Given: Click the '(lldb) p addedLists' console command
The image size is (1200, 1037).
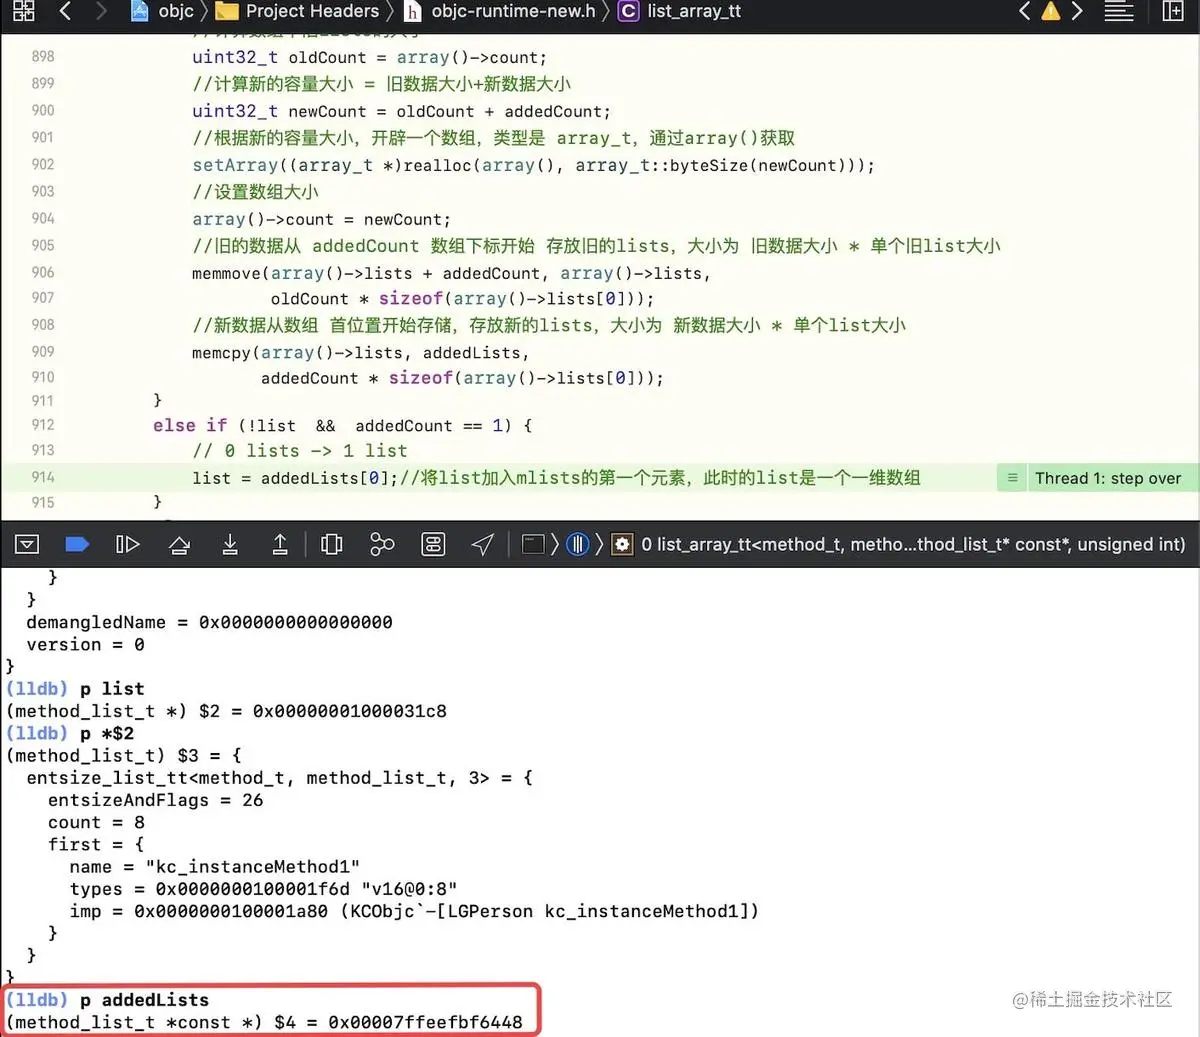Looking at the screenshot, I should tap(108, 1000).
